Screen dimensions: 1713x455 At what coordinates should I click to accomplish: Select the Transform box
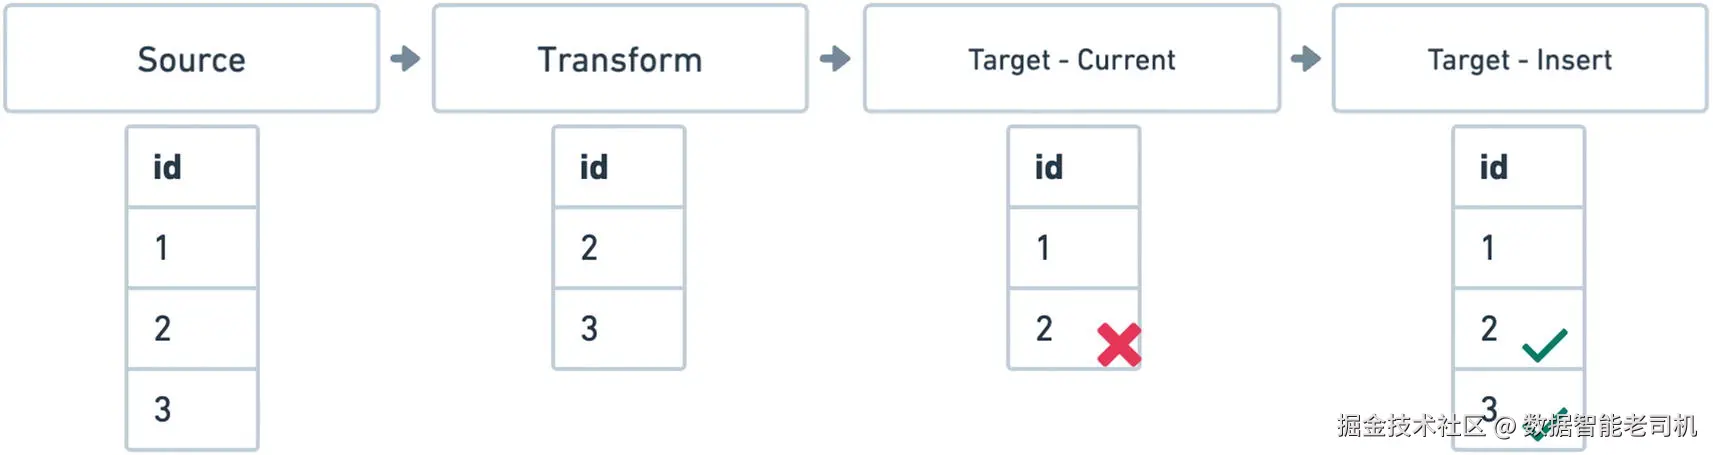tap(620, 59)
